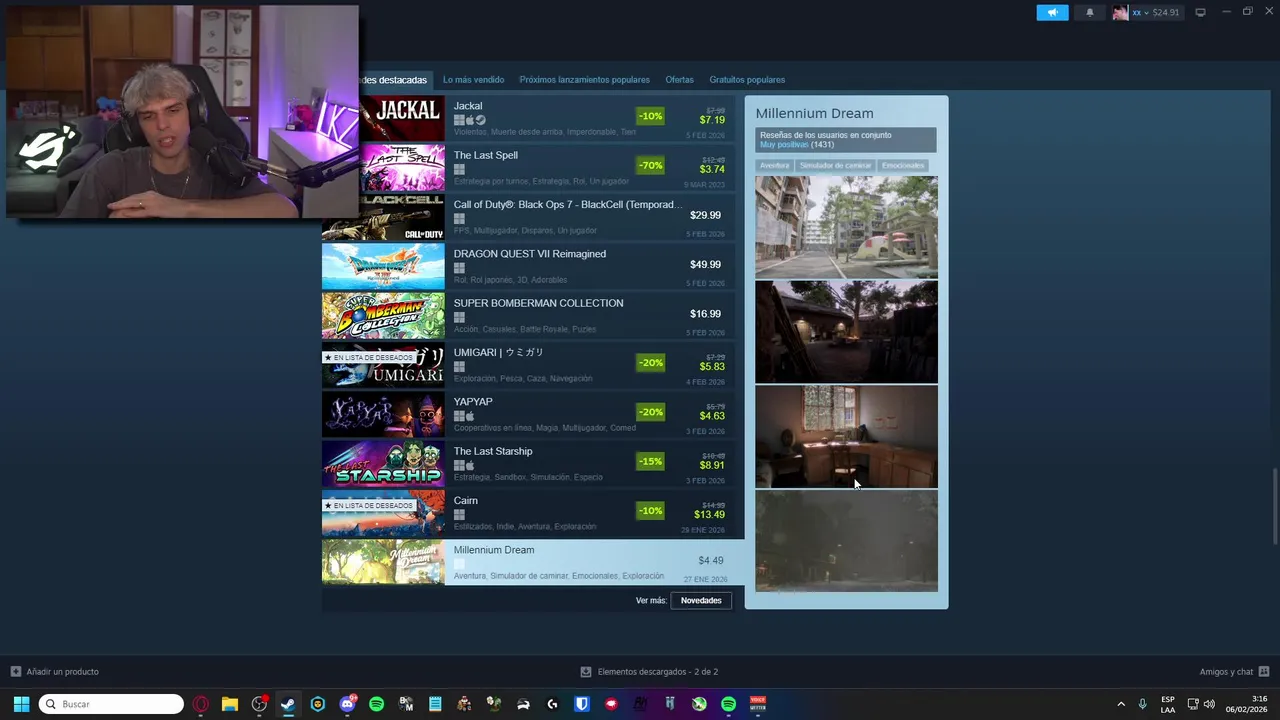Click the system tray network icon
Image resolution: width=1280 pixels, height=720 pixels.
coord(1194,704)
